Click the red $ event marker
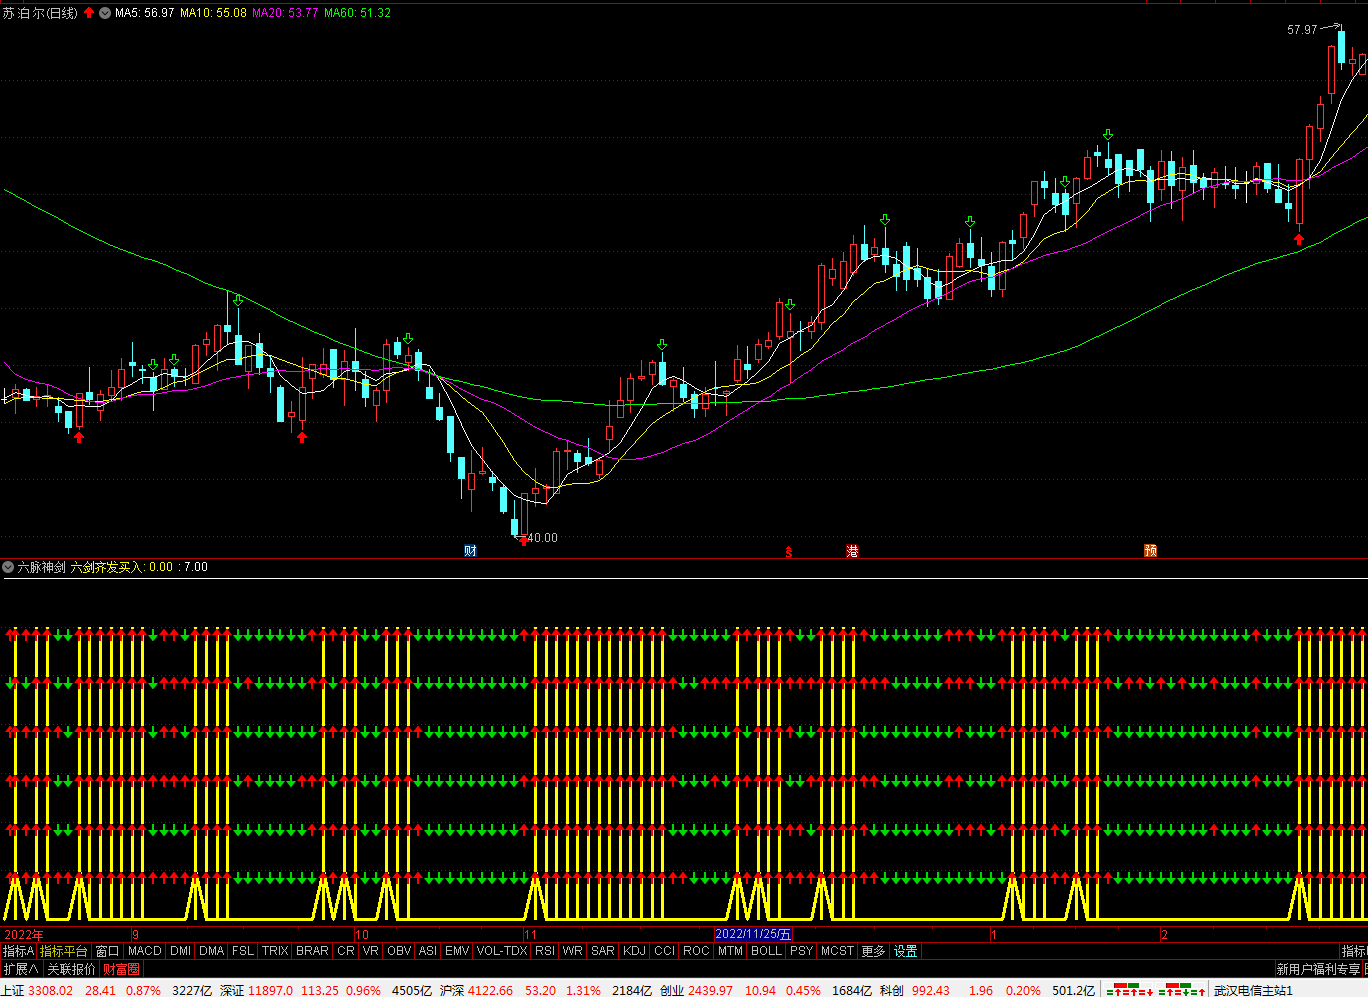This screenshot has width=1368, height=997. pos(788,551)
